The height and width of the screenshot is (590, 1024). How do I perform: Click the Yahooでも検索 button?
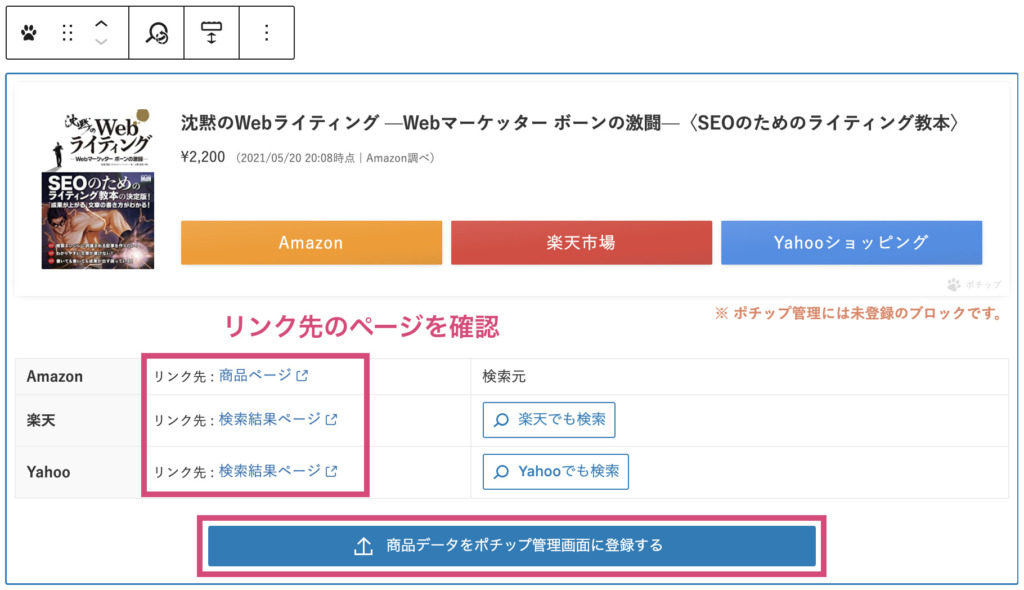(556, 471)
